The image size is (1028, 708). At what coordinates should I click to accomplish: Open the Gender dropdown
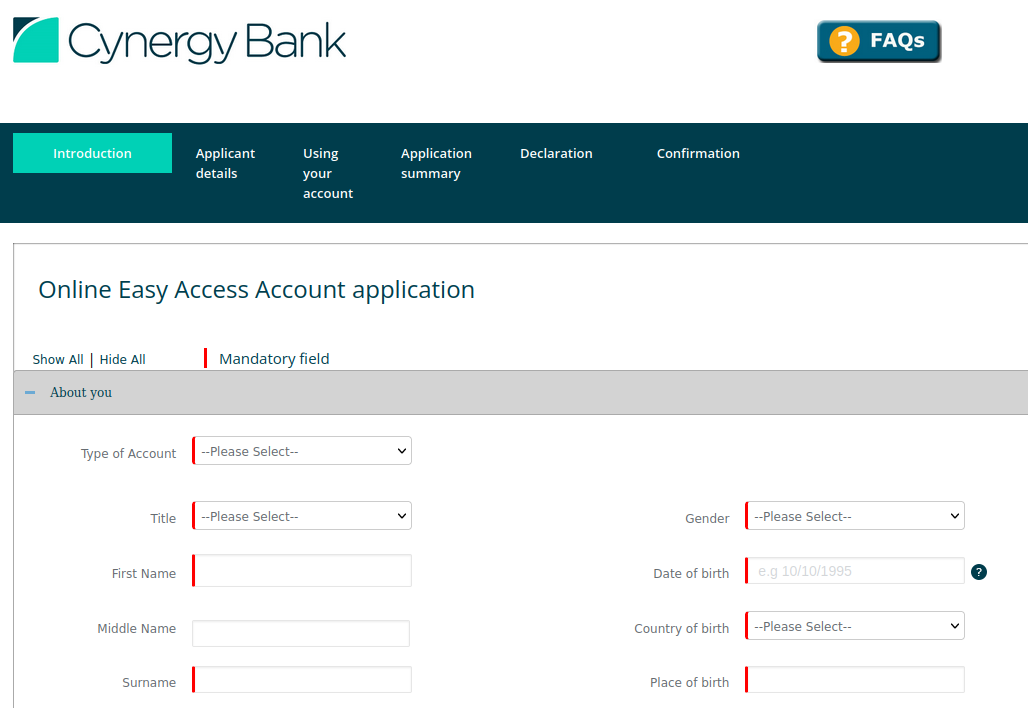[x=855, y=516]
